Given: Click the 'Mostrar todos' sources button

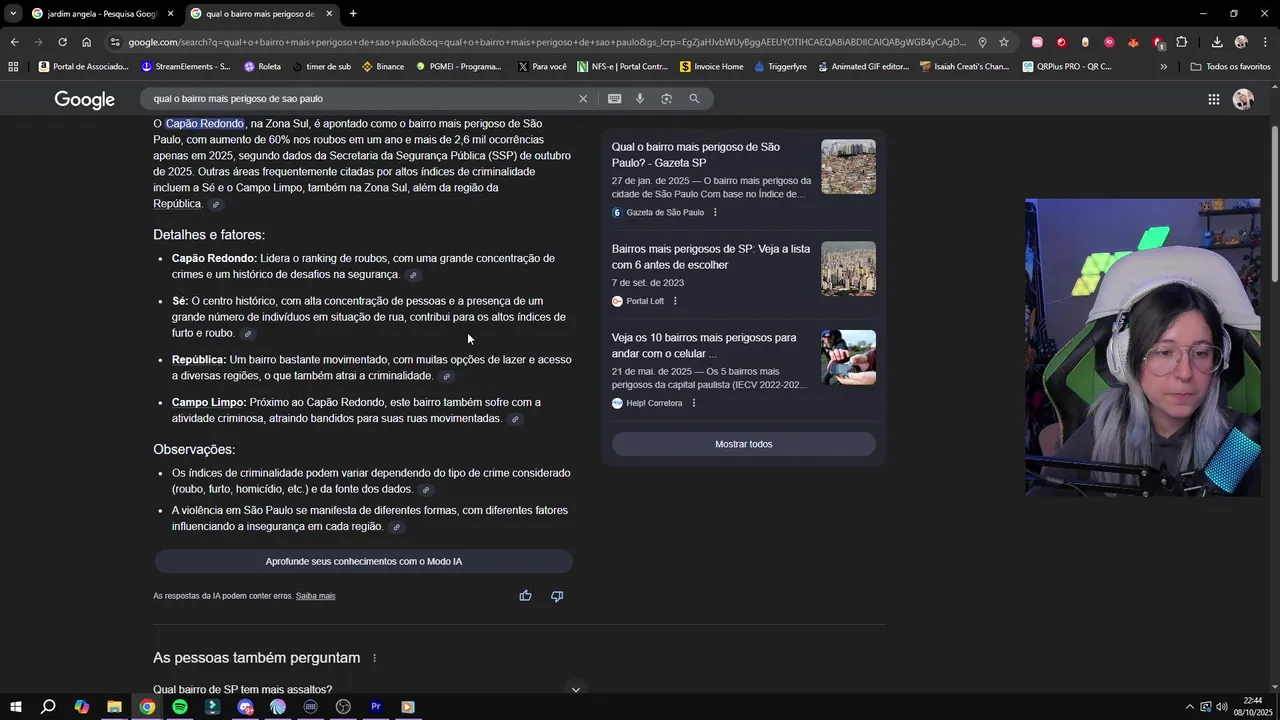Looking at the screenshot, I should 743,444.
